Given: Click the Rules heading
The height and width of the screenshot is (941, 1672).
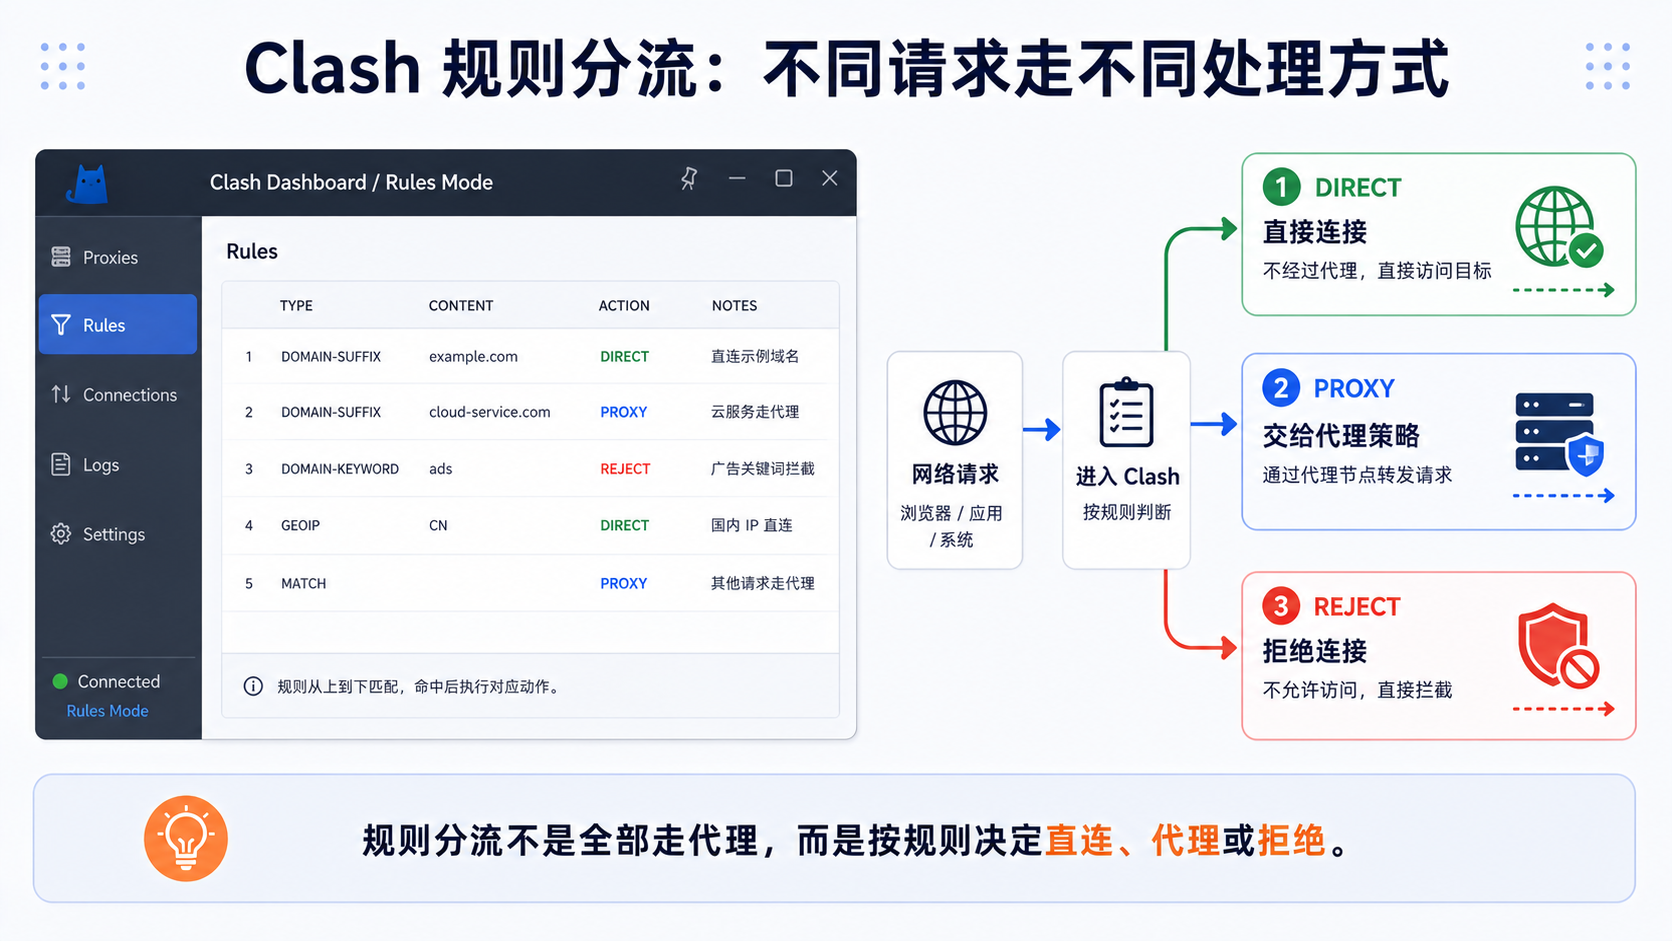Looking at the screenshot, I should (252, 252).
